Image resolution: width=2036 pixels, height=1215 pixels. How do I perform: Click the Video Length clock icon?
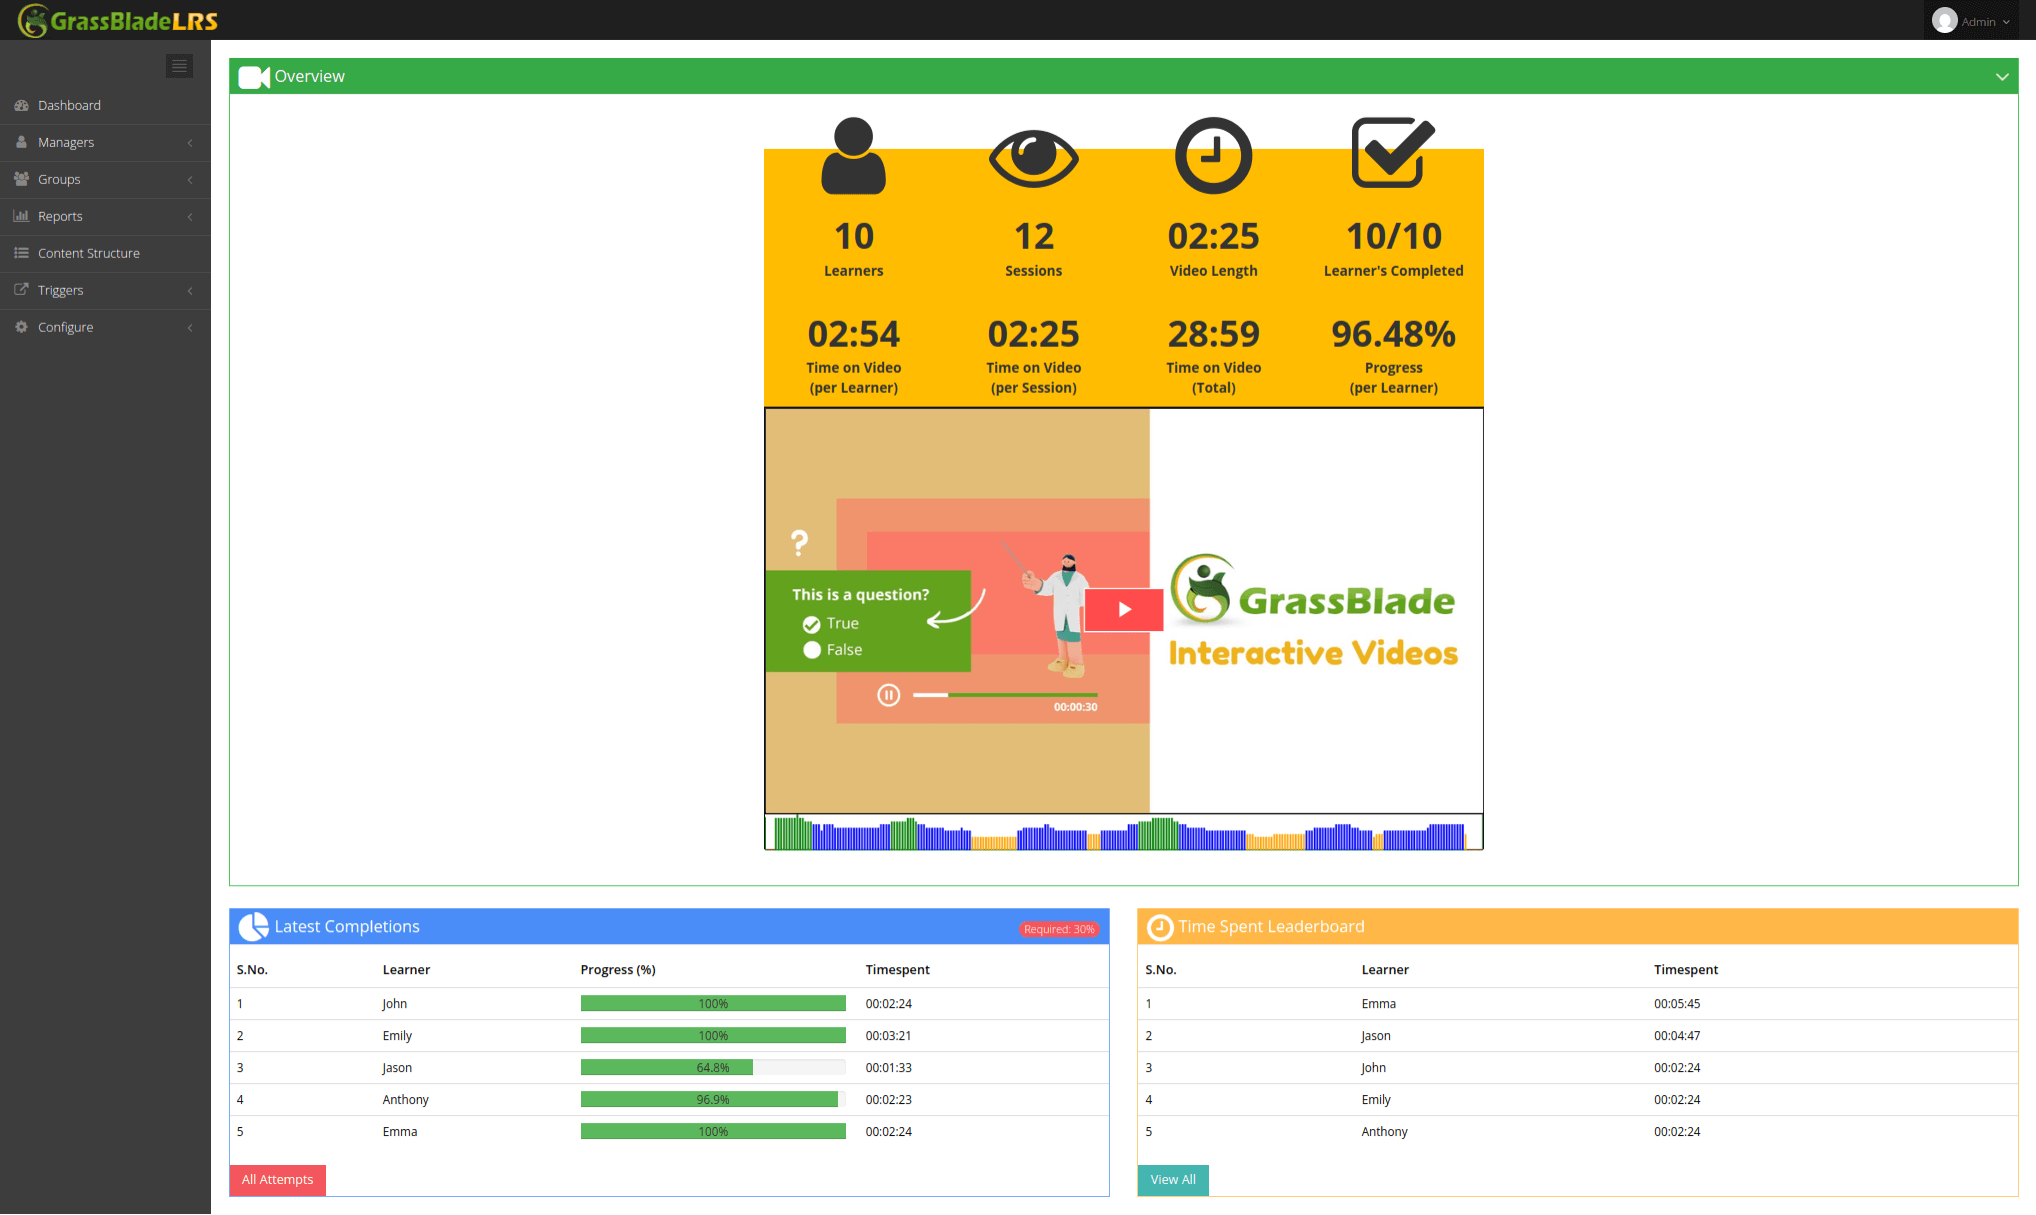tap(1213, 155)
